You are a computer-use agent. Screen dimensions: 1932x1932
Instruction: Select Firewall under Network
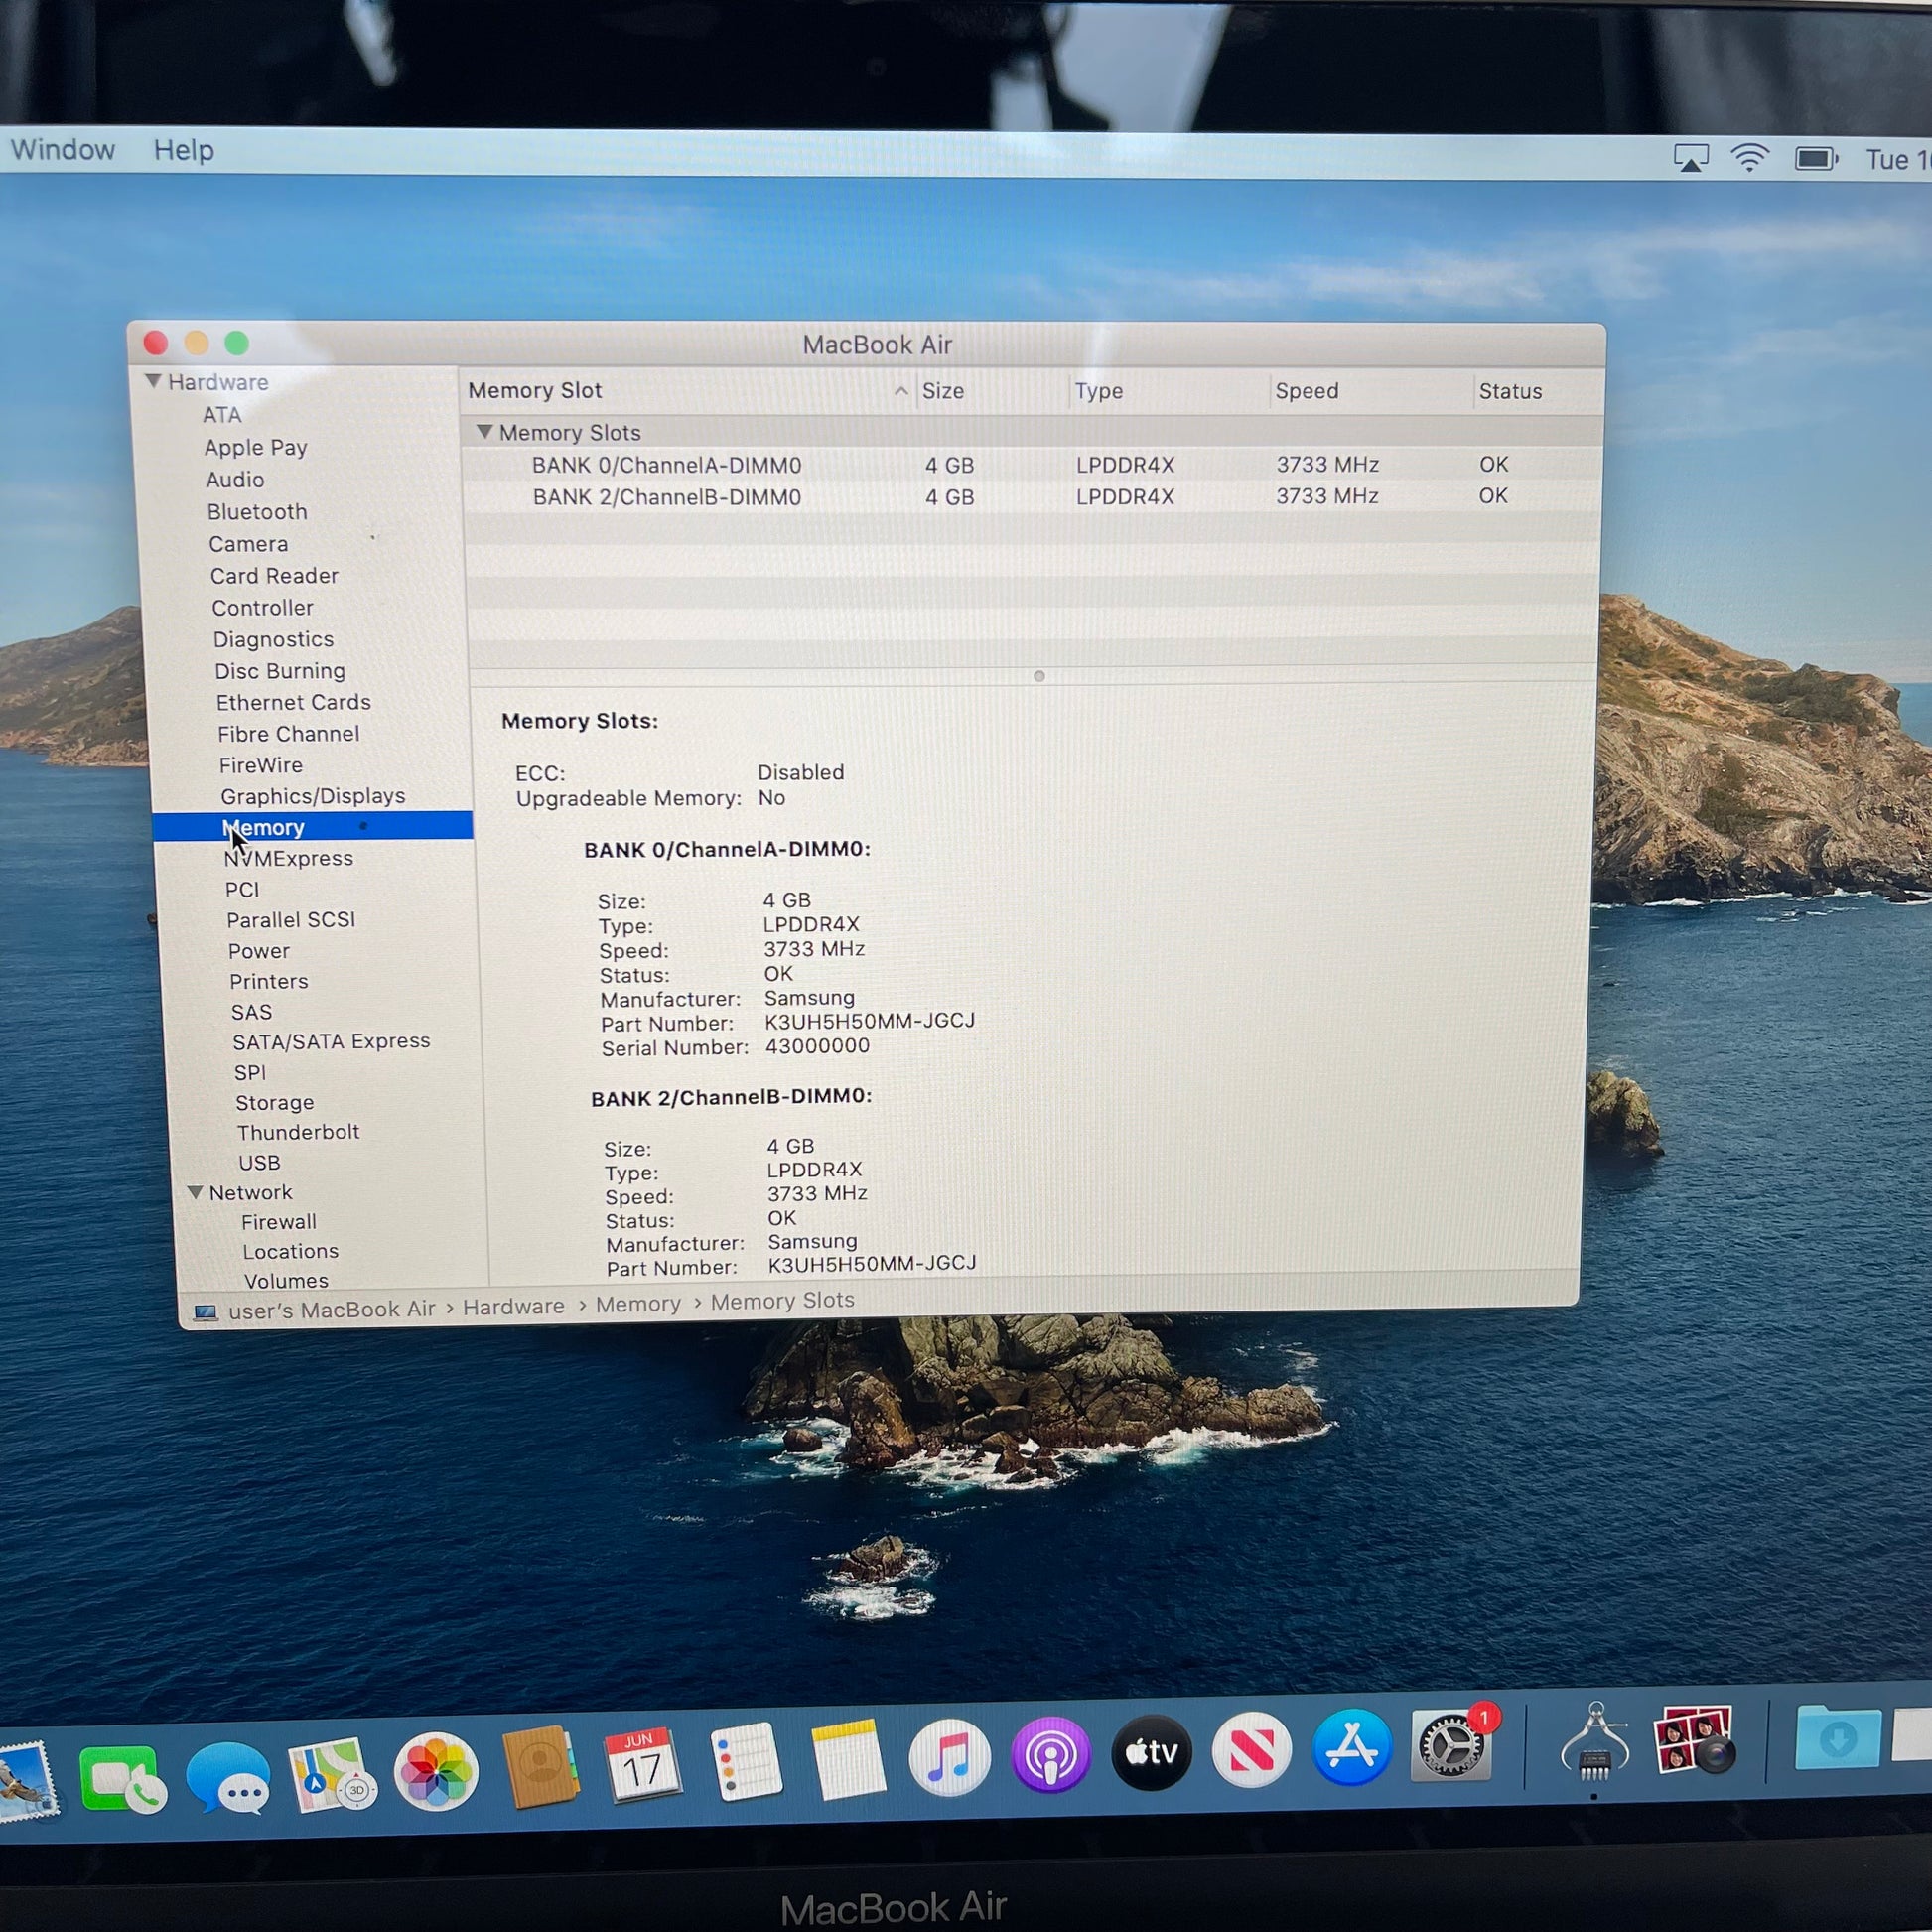pyautogui.click(x=278, y=1222)
